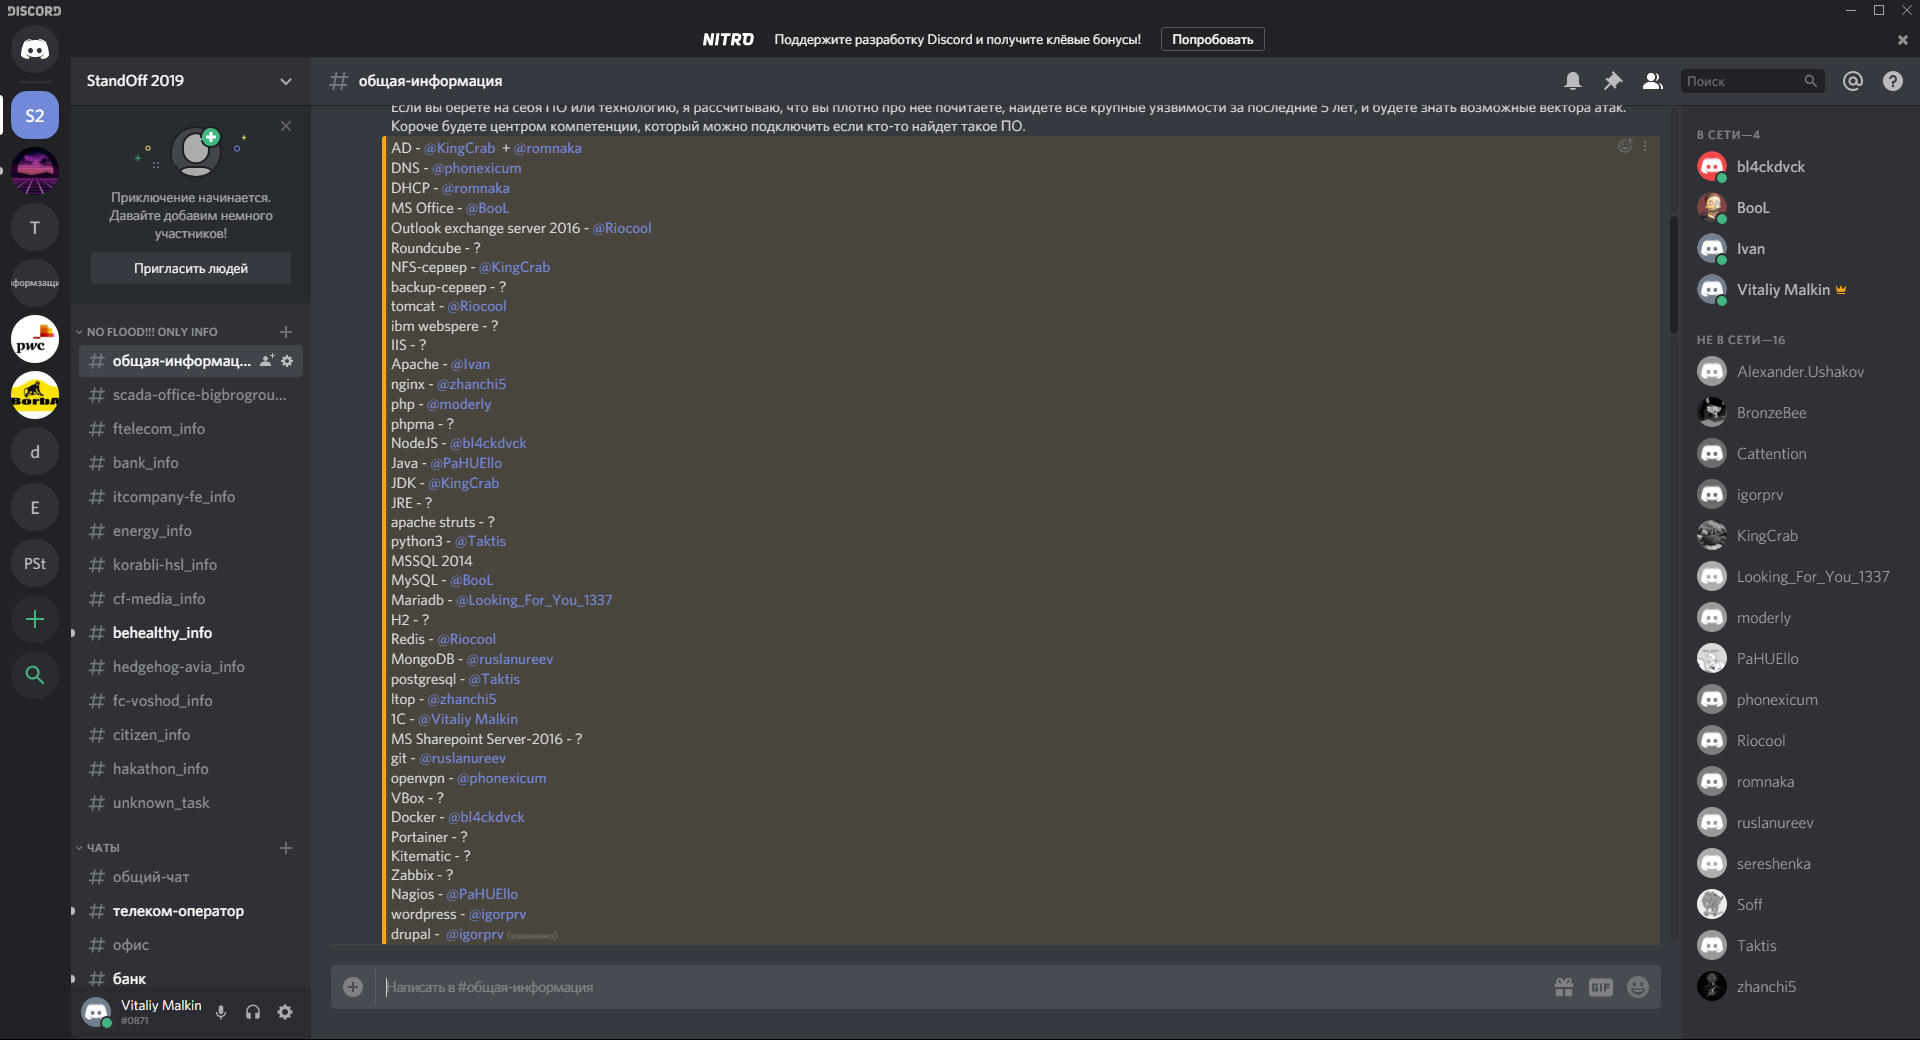This screenshot has width=1920, height=1040.
Task: Open GIF picker in message bar
Action: pos(1601,987)
